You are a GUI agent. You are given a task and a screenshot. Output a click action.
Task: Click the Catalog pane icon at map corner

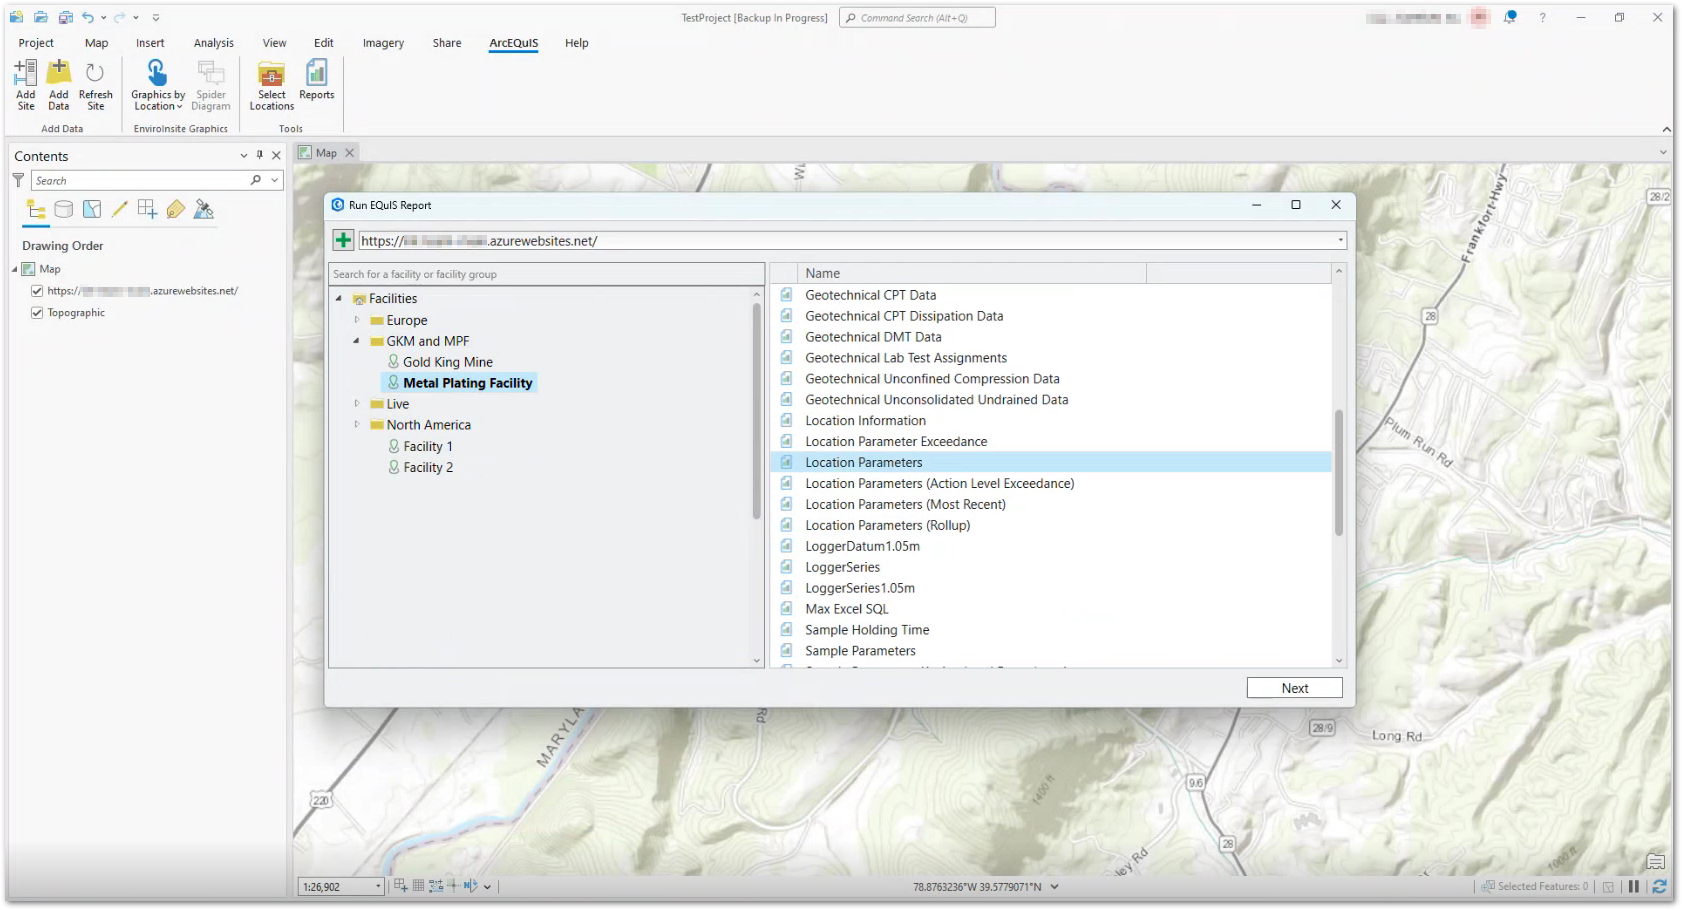coord(1656,861)
